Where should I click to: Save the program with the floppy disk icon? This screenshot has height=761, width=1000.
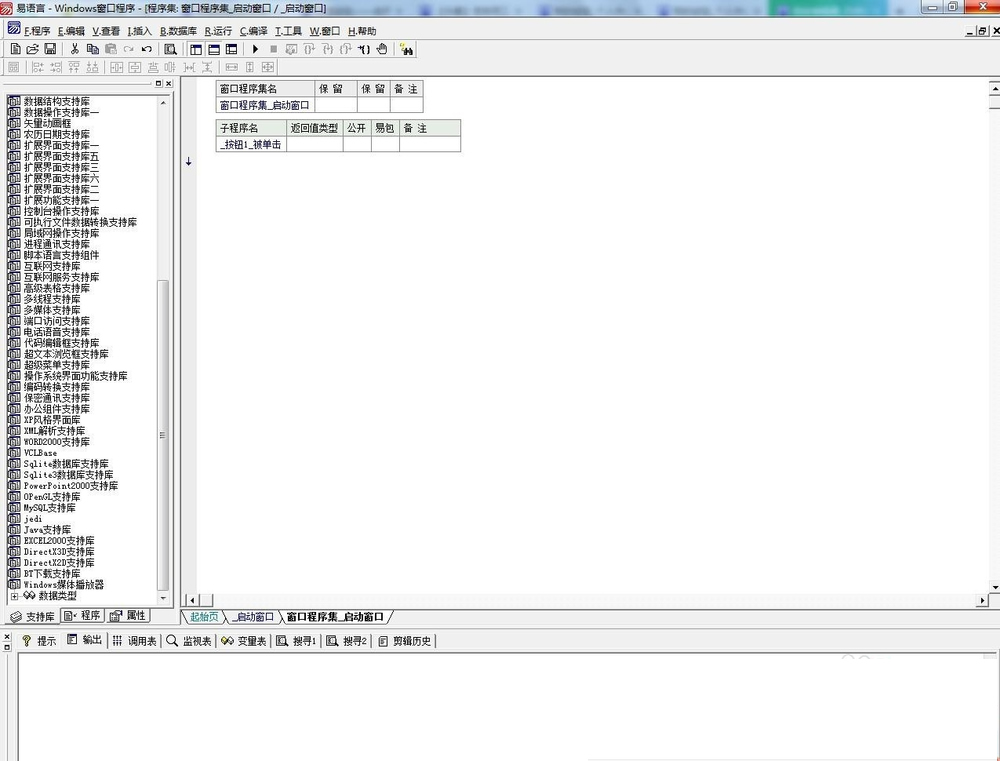tap(50, 49)
